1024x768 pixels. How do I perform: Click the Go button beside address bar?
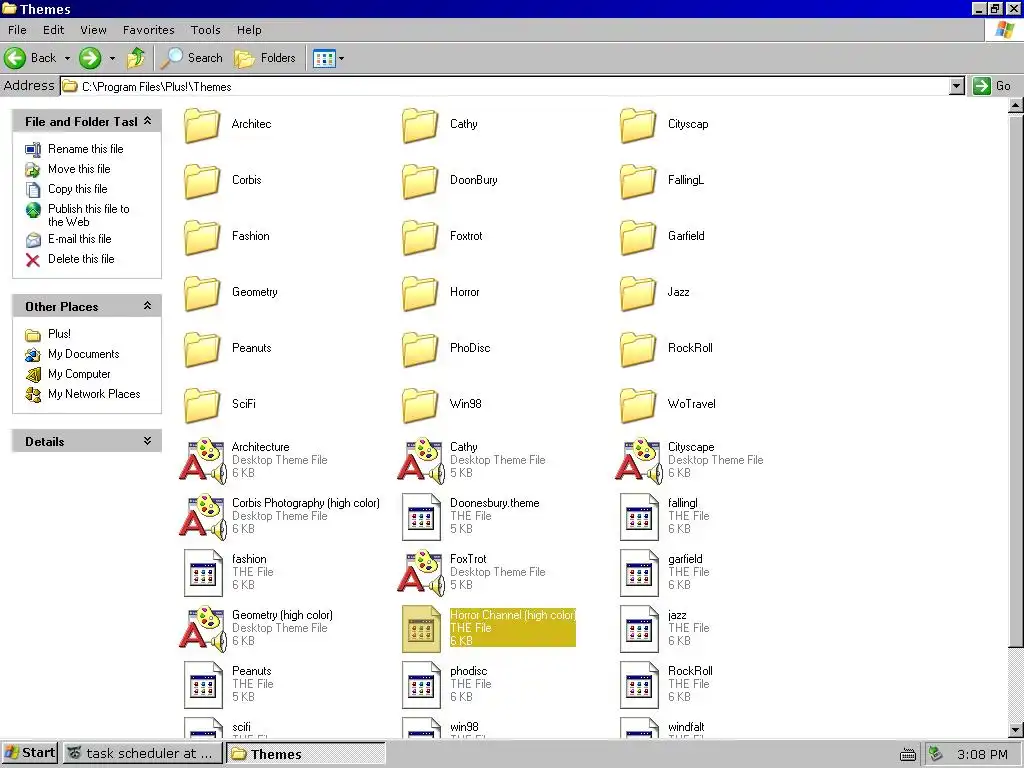click(x=992, y=86)
